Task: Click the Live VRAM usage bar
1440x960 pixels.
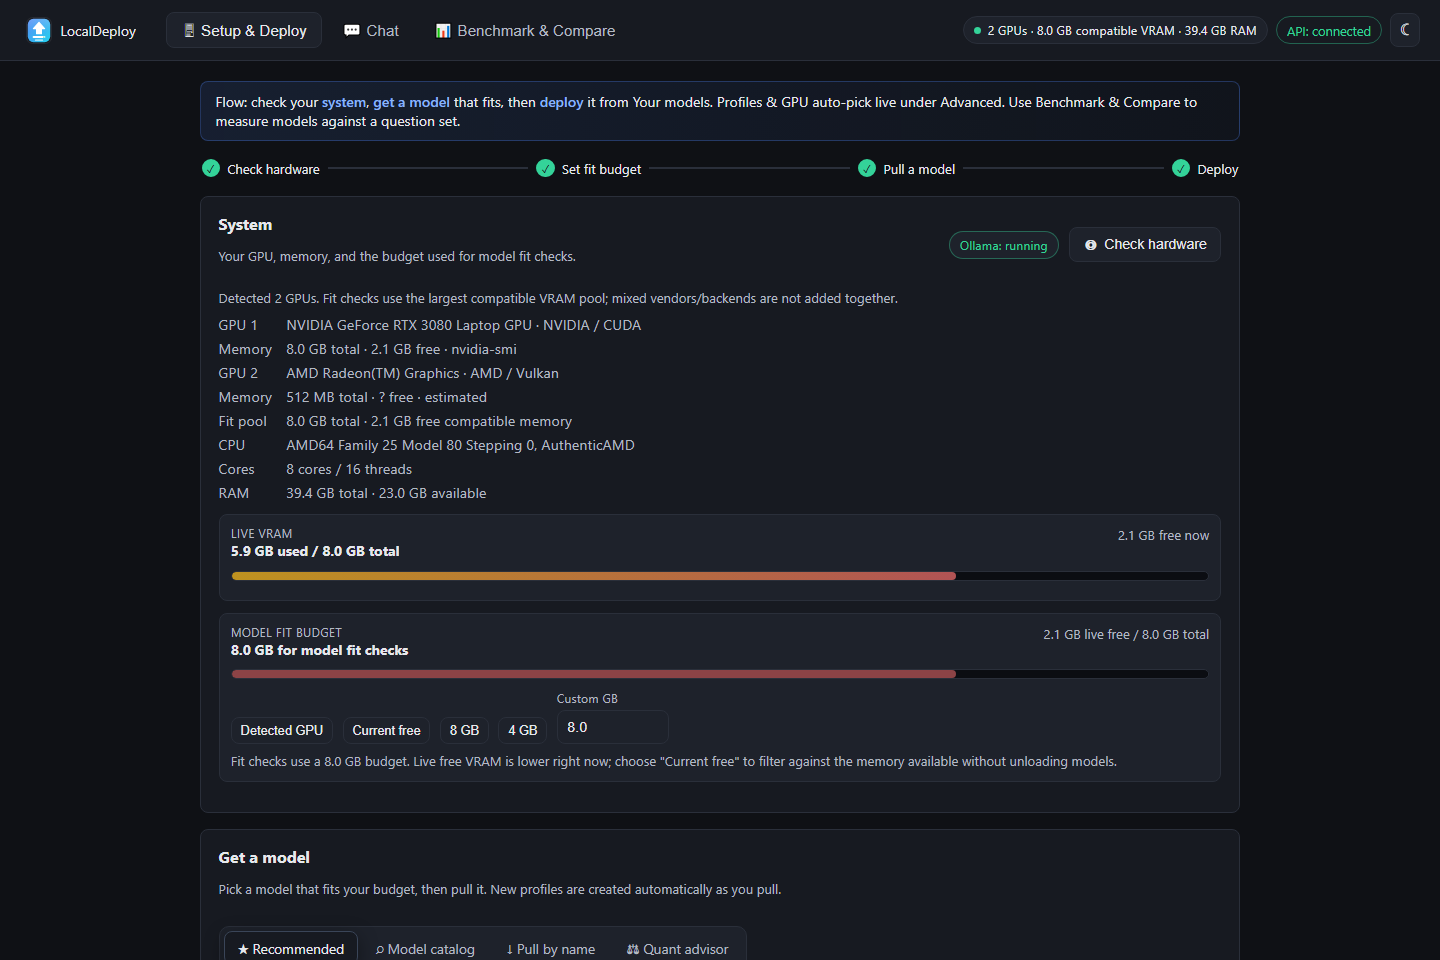Action: coord(720,576)
